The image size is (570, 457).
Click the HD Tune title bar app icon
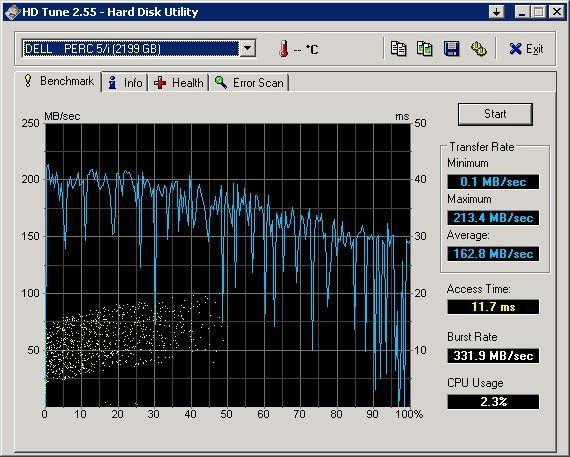[12, 12]
